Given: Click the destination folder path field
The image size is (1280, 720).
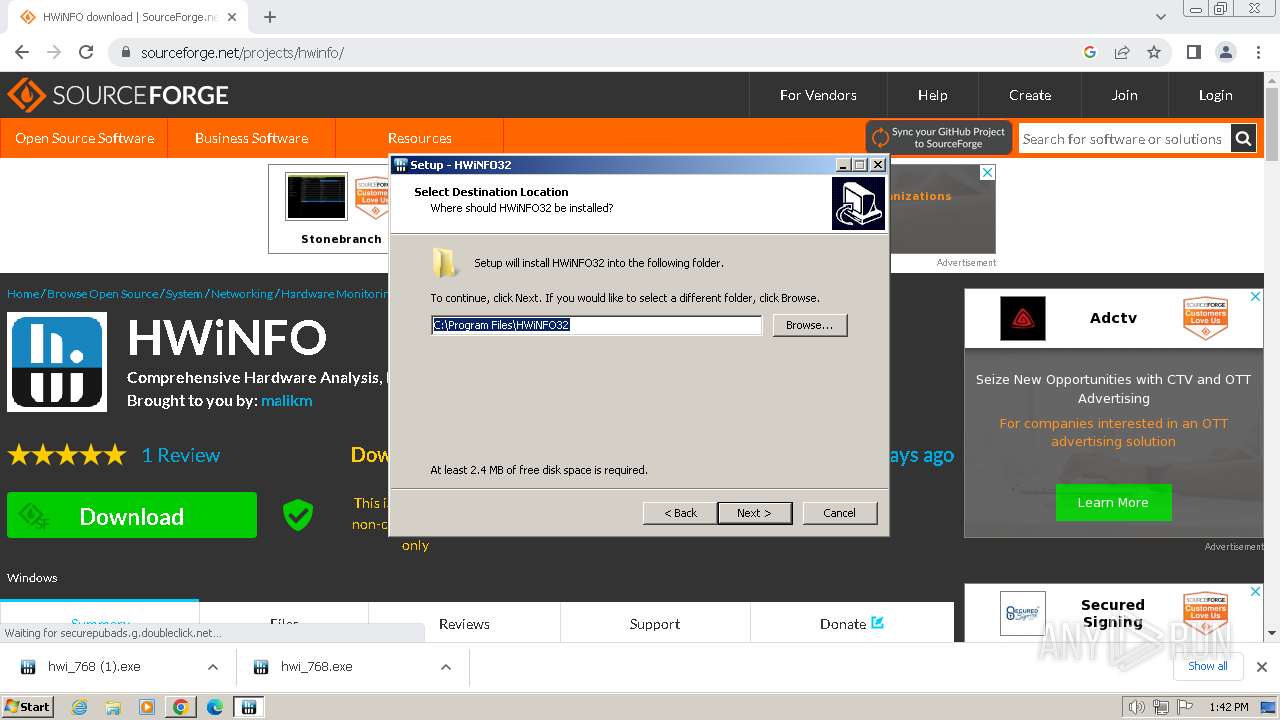Looking at the screenshot, I should point(596,325).
